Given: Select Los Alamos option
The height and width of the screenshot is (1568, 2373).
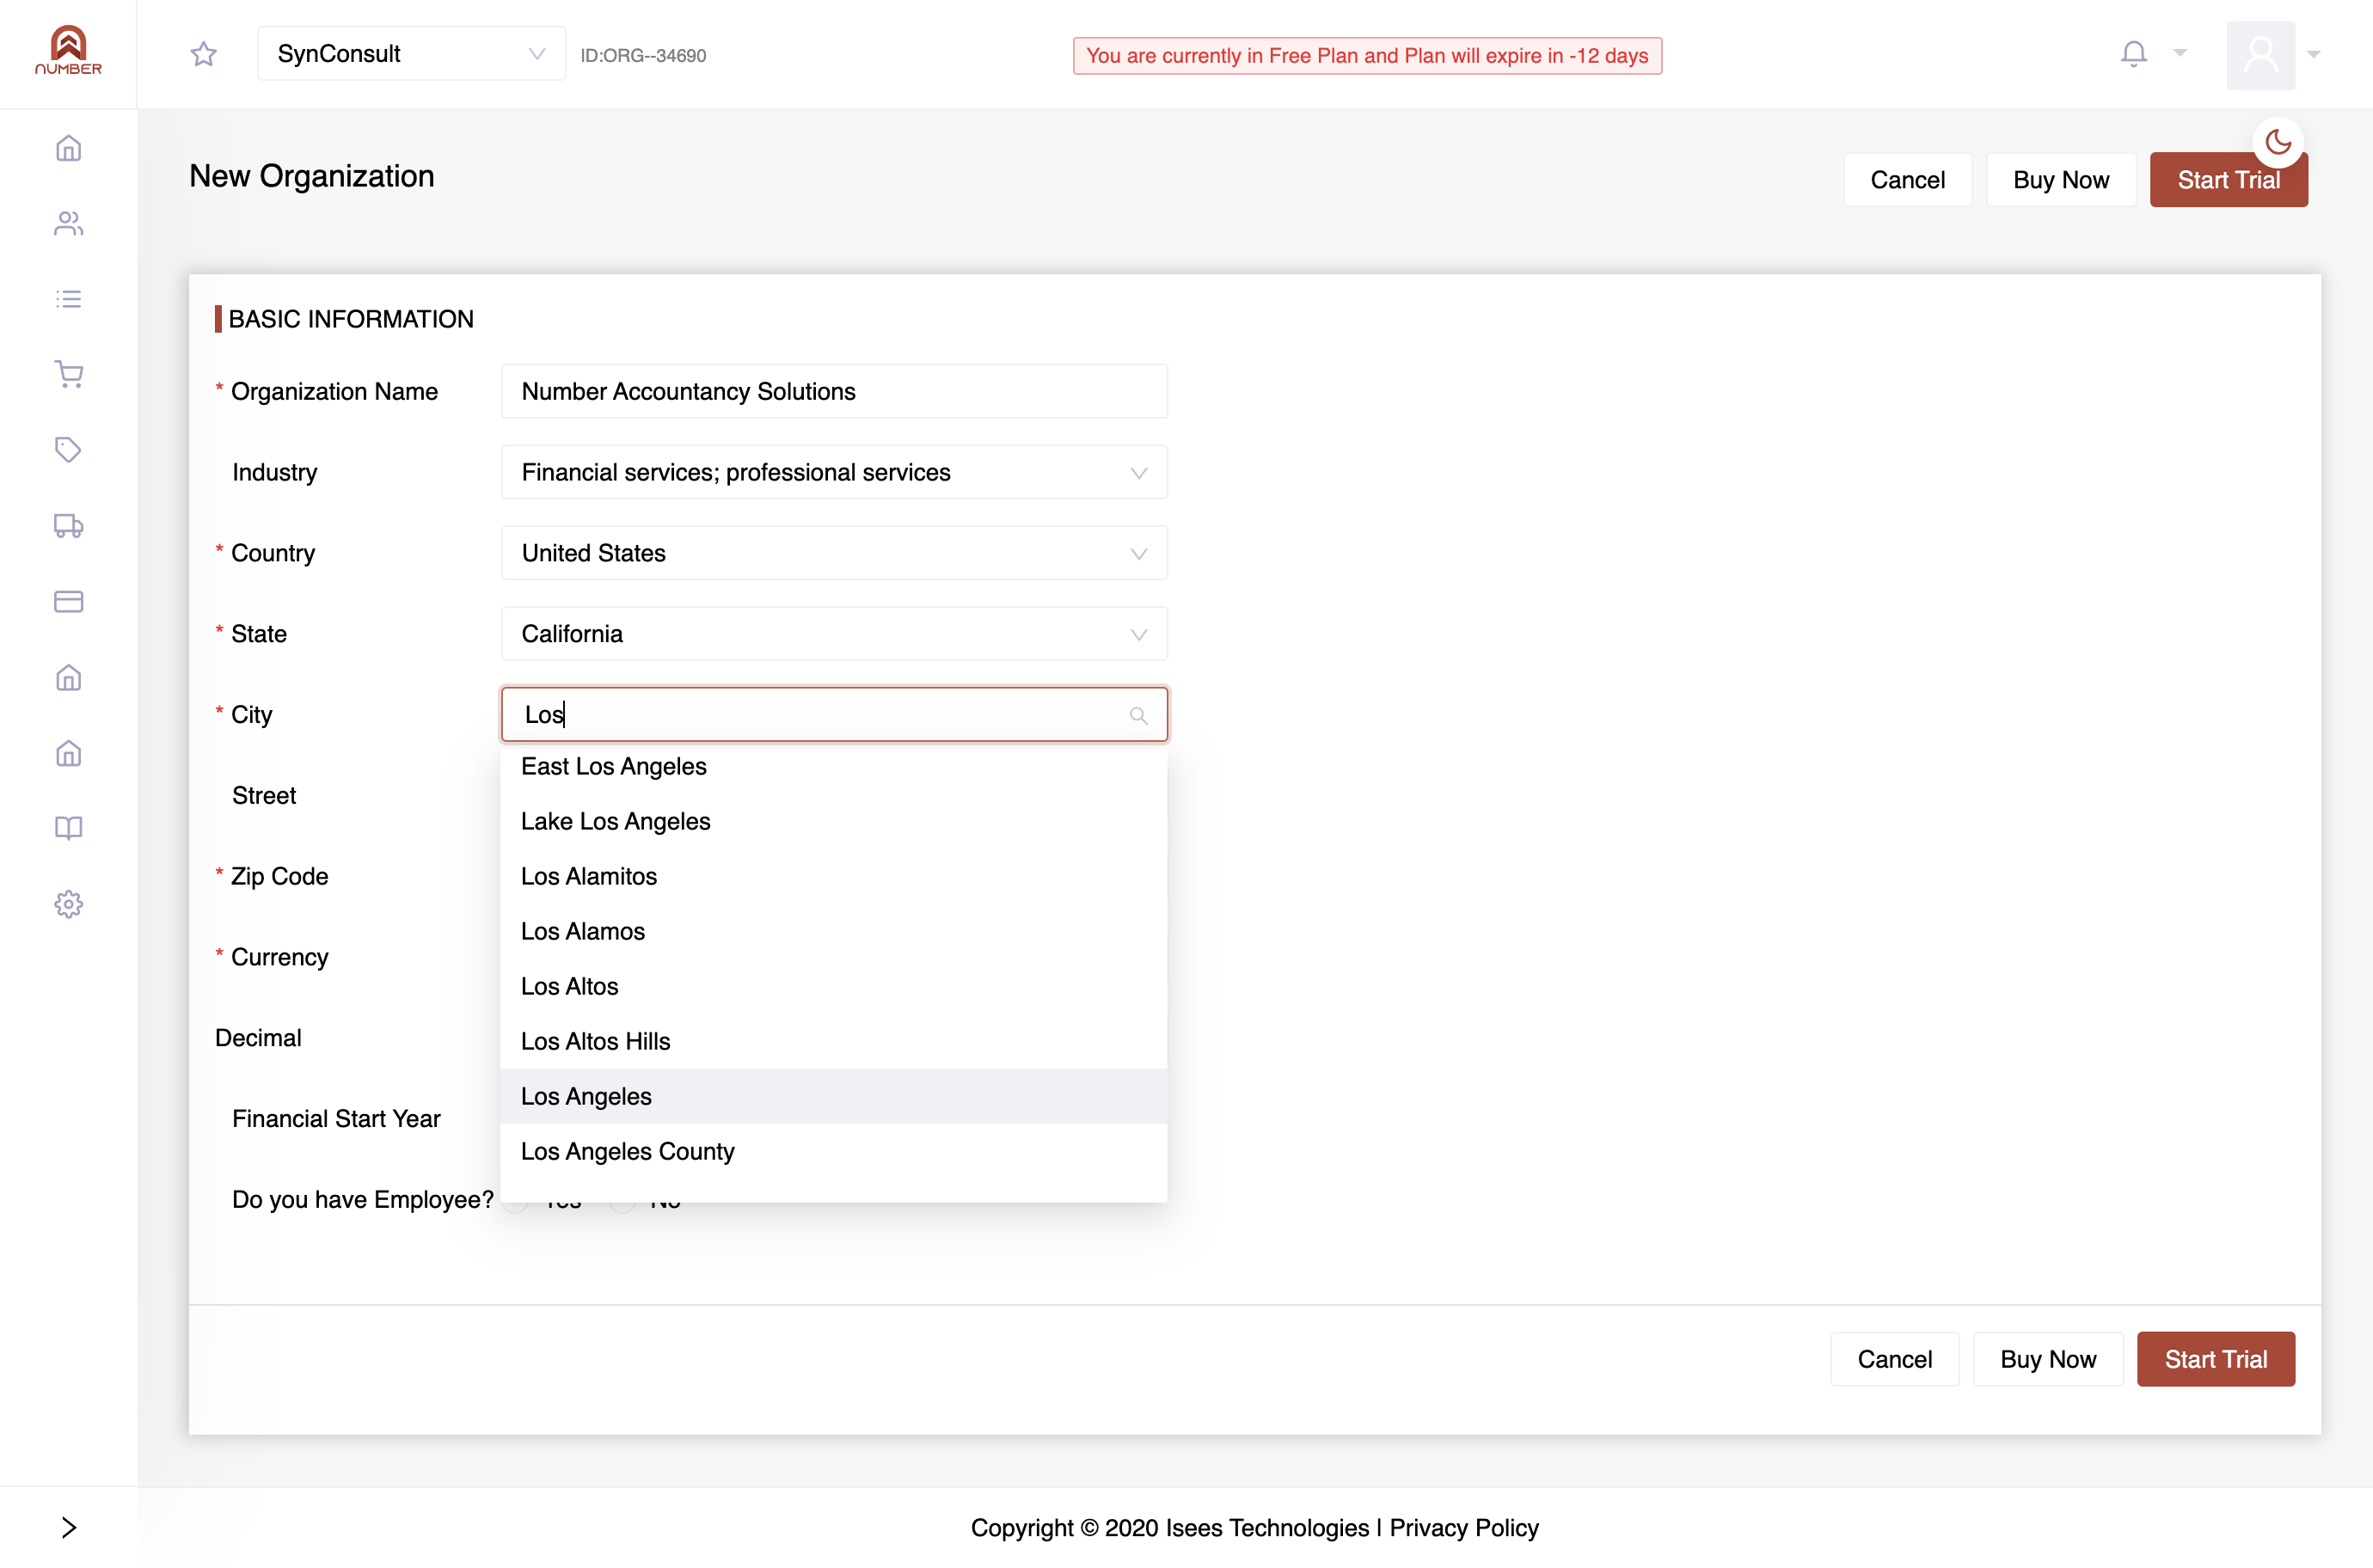Looking at the screenshot, I should tap(834, 931).
